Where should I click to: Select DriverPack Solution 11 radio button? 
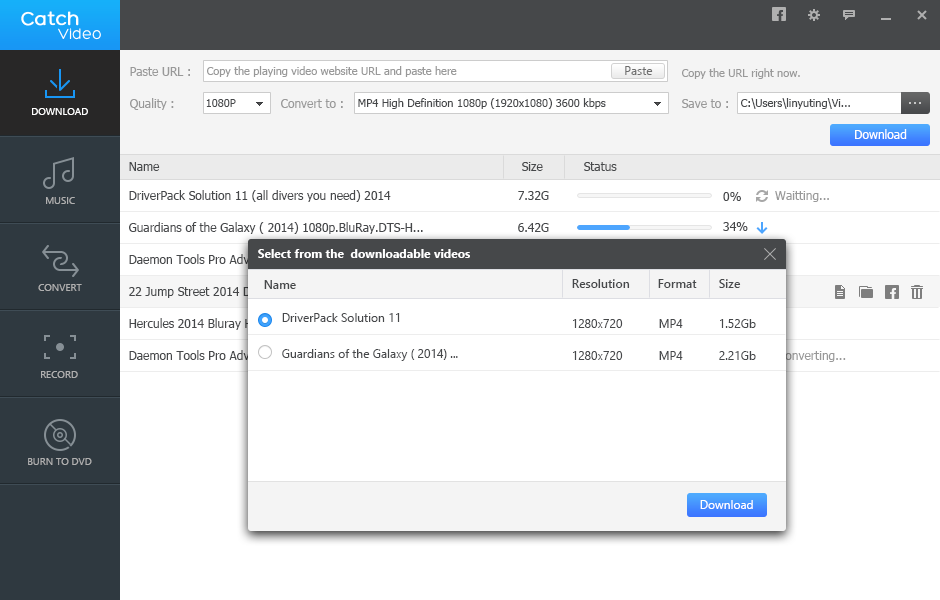tap(265, 319)
